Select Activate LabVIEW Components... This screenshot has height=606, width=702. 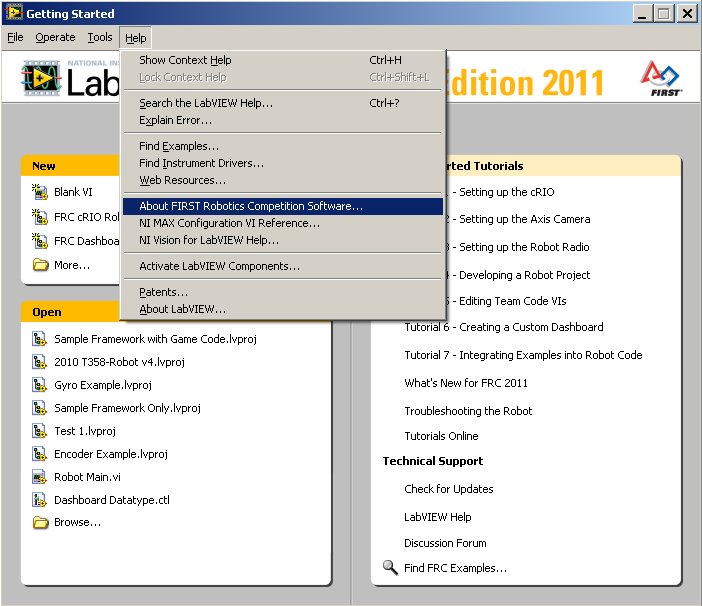click(x=283, y=266)
